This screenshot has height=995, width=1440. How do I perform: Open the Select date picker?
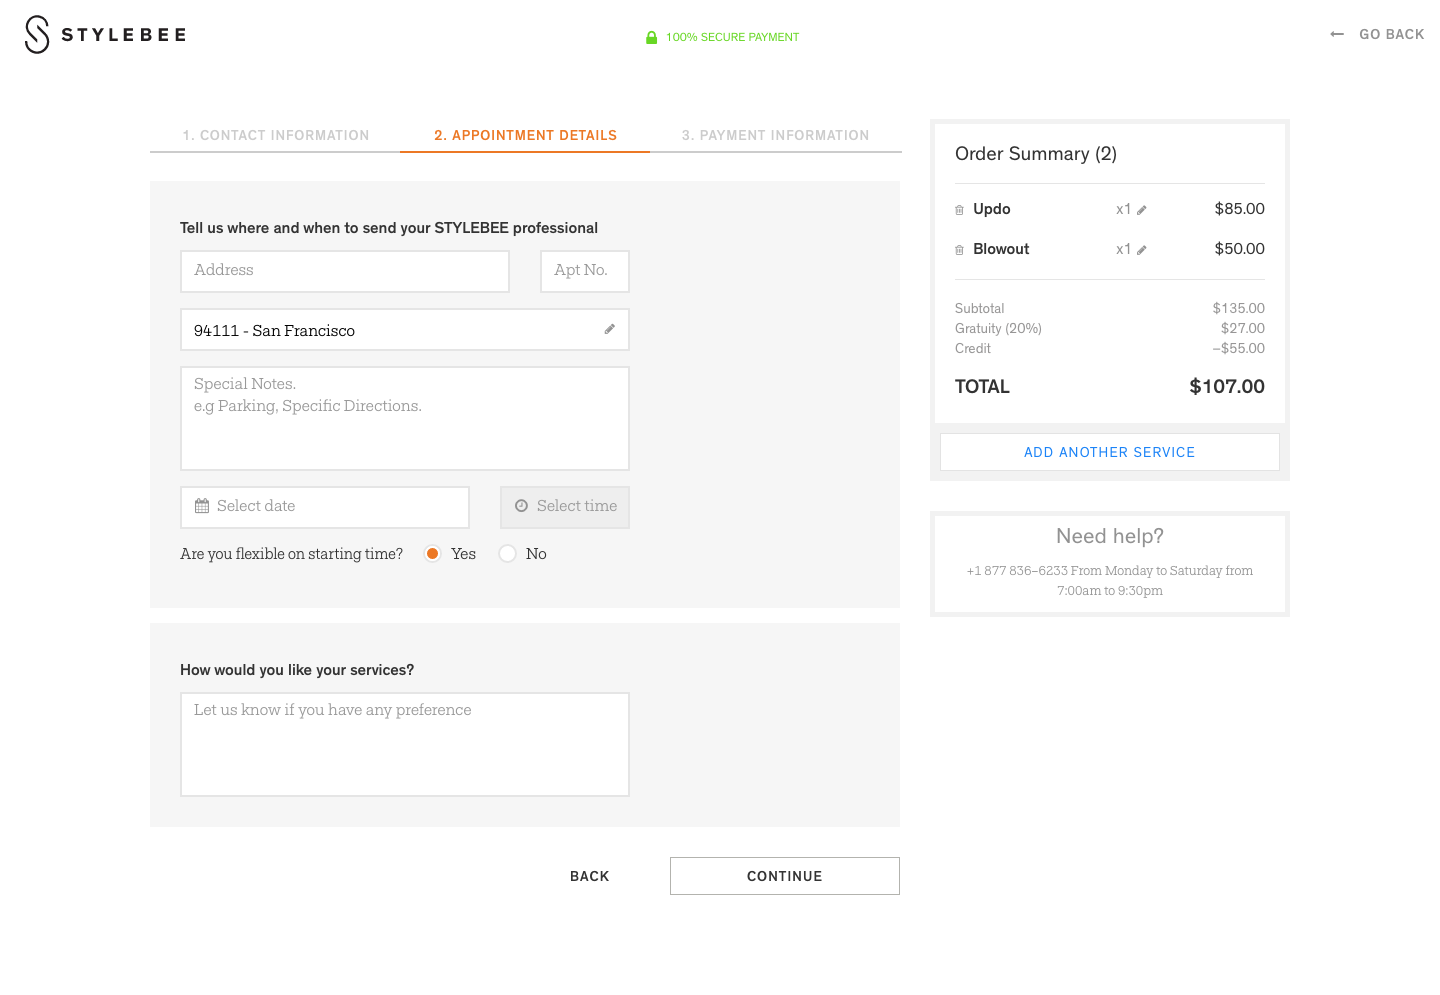coord(325,507)
